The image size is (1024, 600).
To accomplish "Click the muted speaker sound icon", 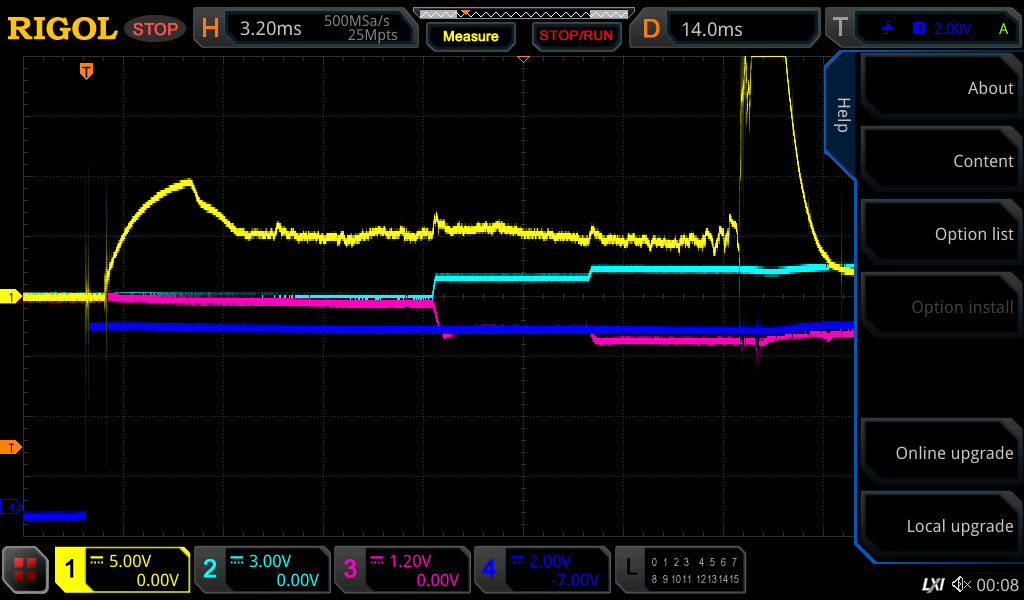I will point(961,584).
